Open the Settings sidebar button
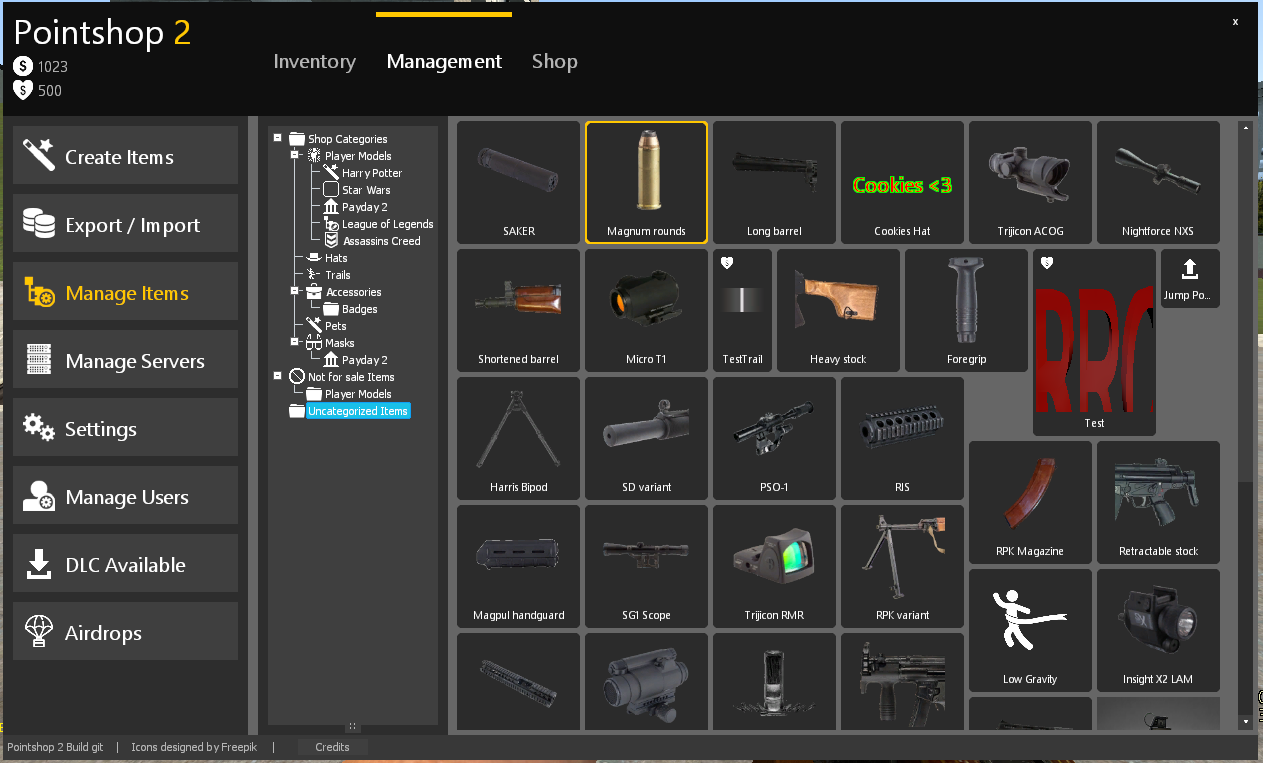This screenshot has width=1263, height=763. tap(126, 427)
